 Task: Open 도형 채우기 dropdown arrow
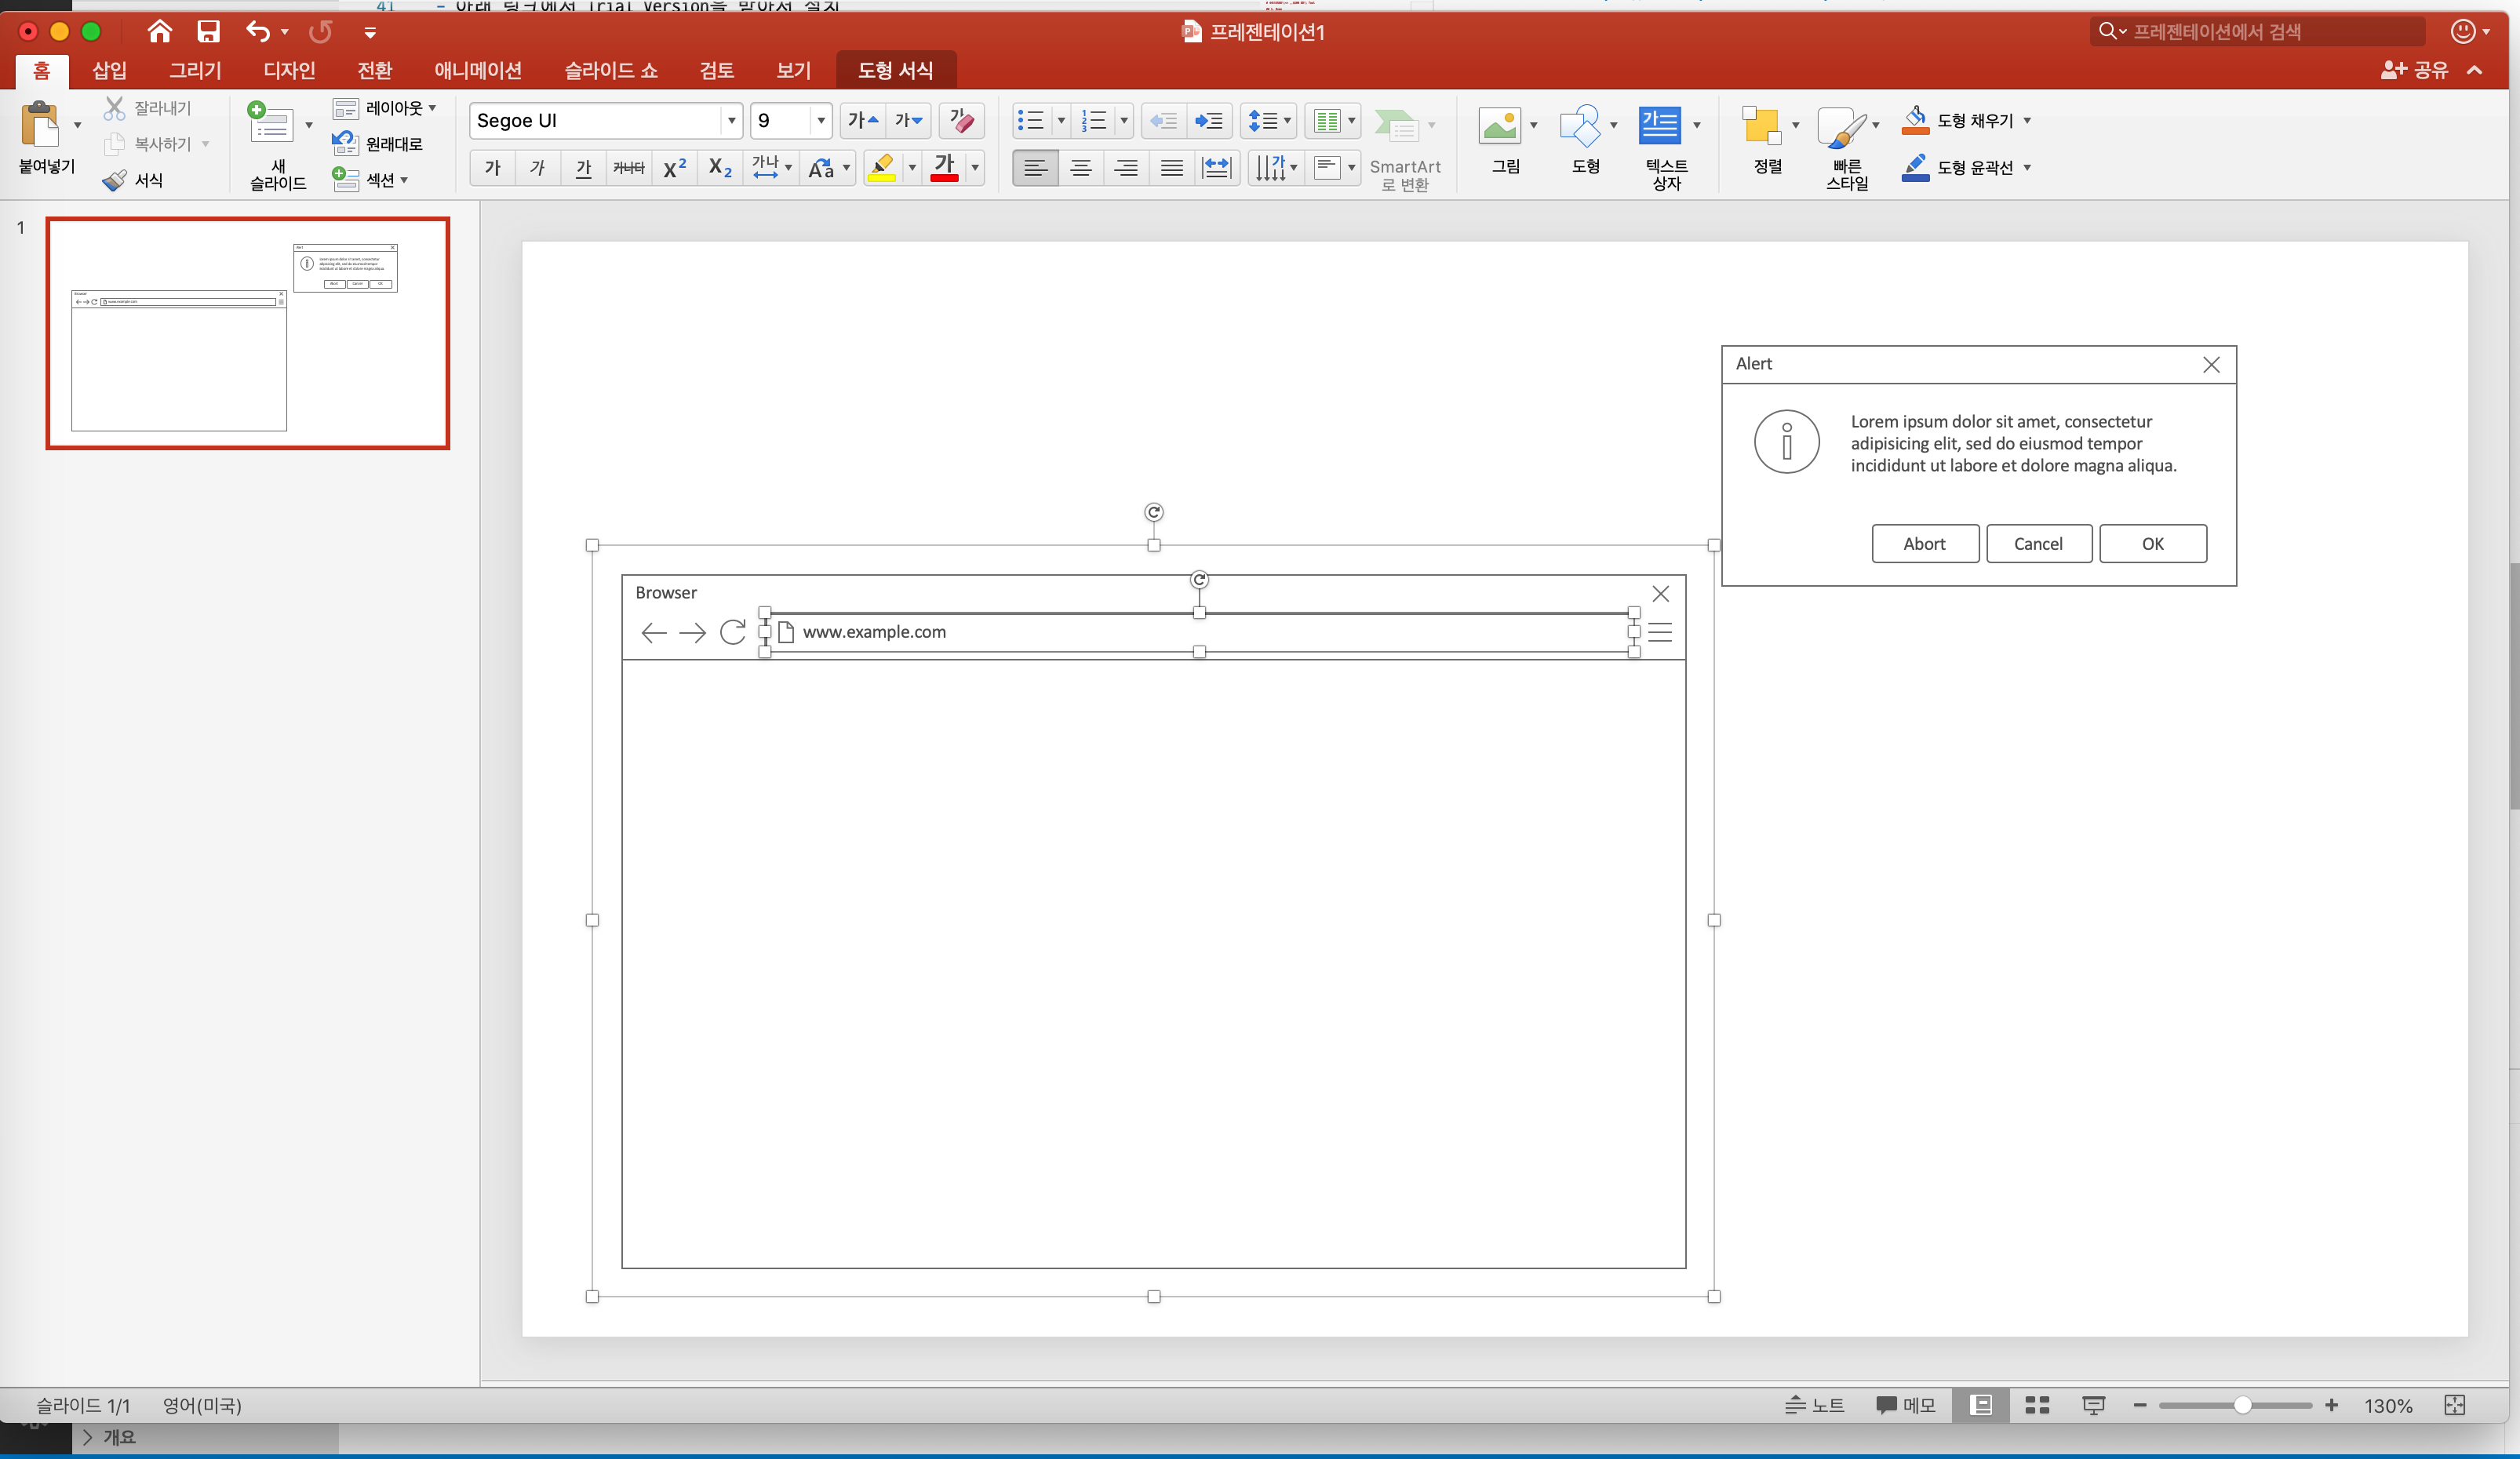click(2028, 121)
